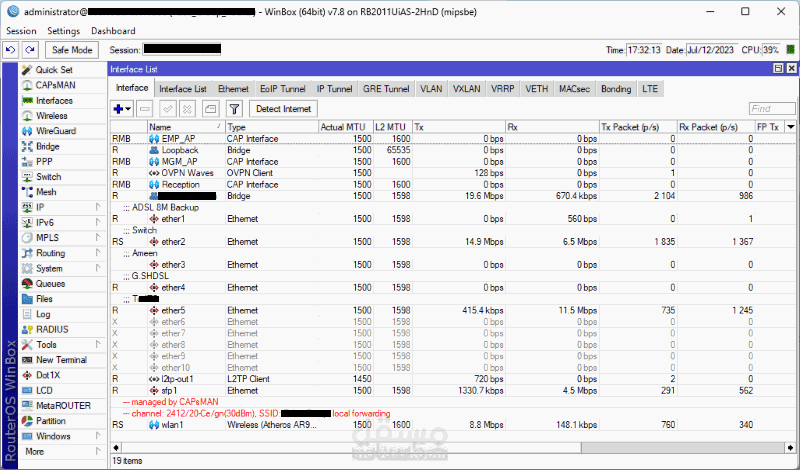Switch to the LTE tab
800x470 pixels.
coord(650,89)
